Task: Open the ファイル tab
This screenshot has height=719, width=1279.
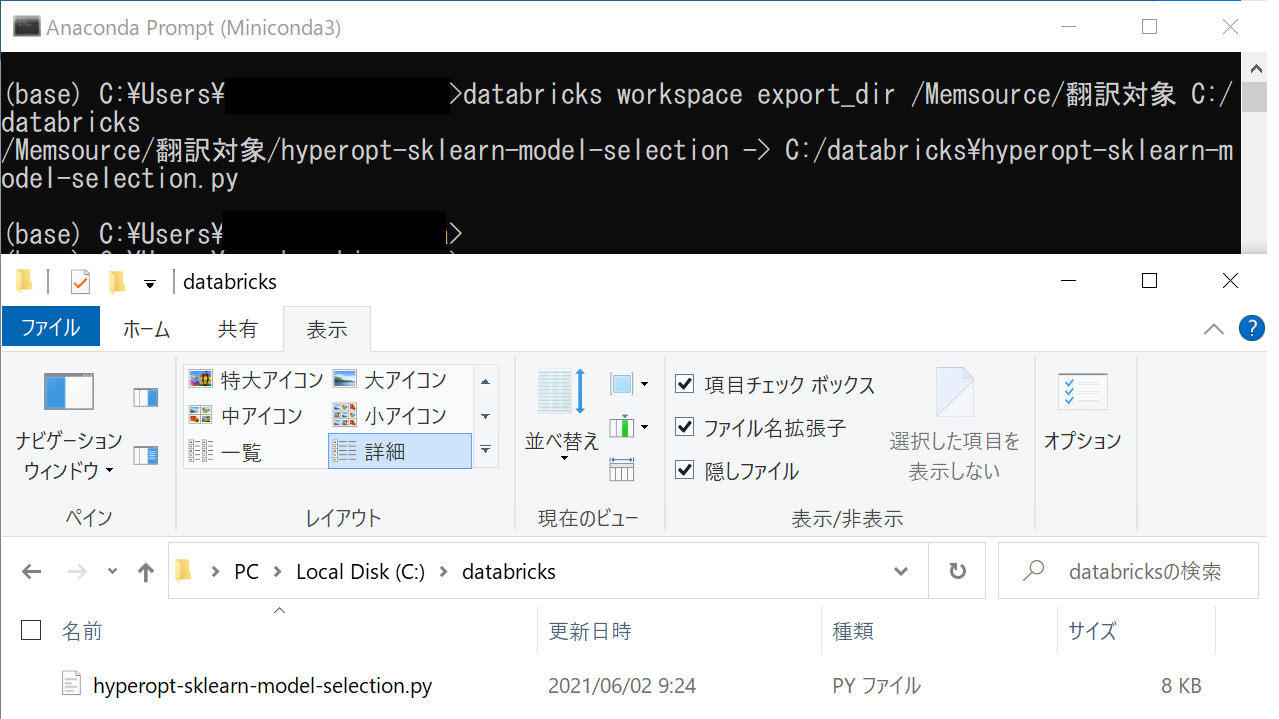Action: pyautogui.click(x=51, y=328)
